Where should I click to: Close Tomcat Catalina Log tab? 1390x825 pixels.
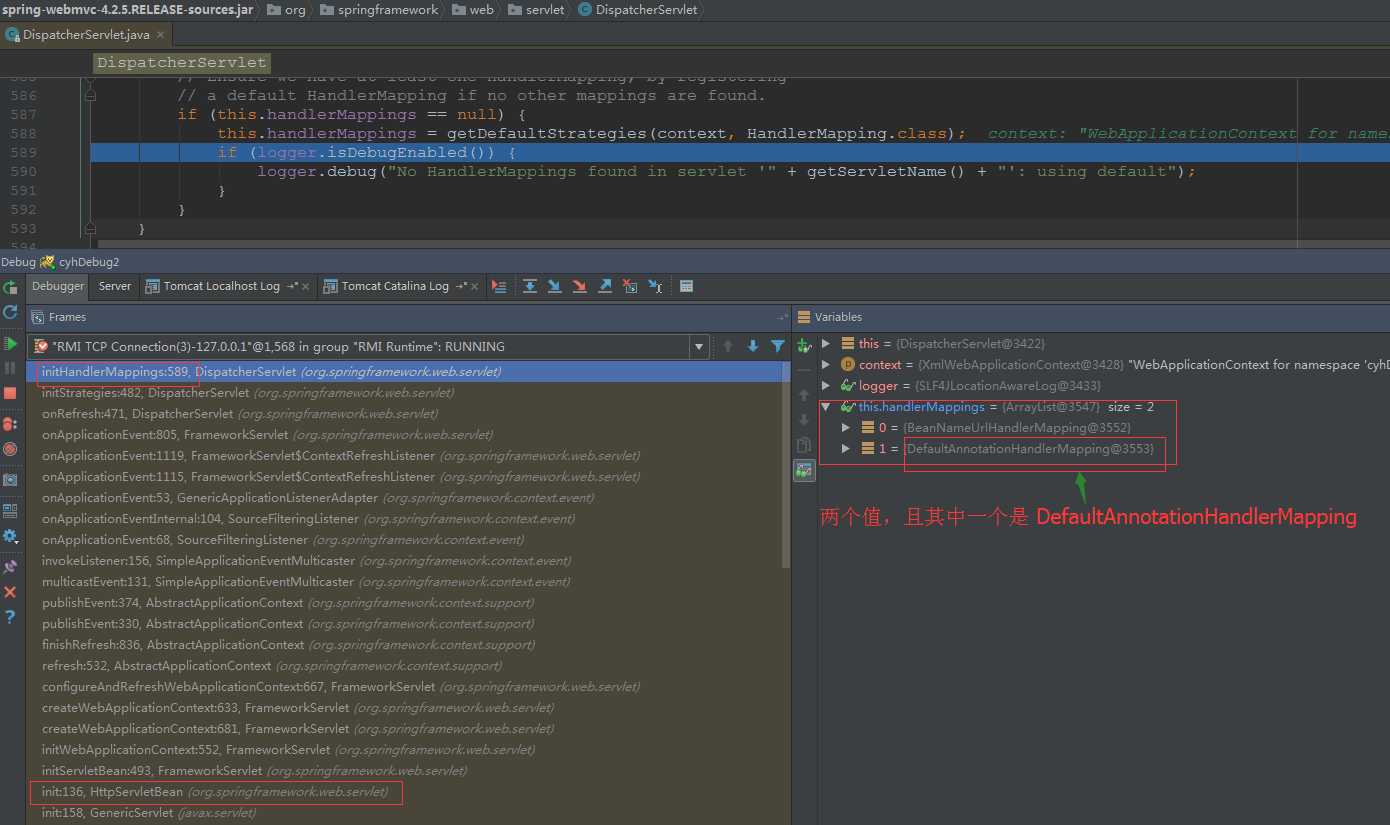474,287
